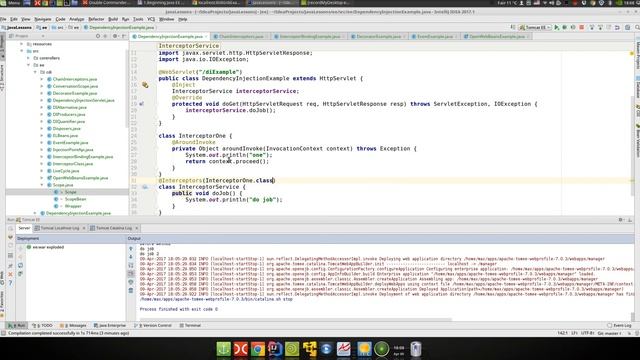The image size is (640, 360).
Task: Toggle the pin tab icon in the Run sidebar
Action: [x=10, y=265]
